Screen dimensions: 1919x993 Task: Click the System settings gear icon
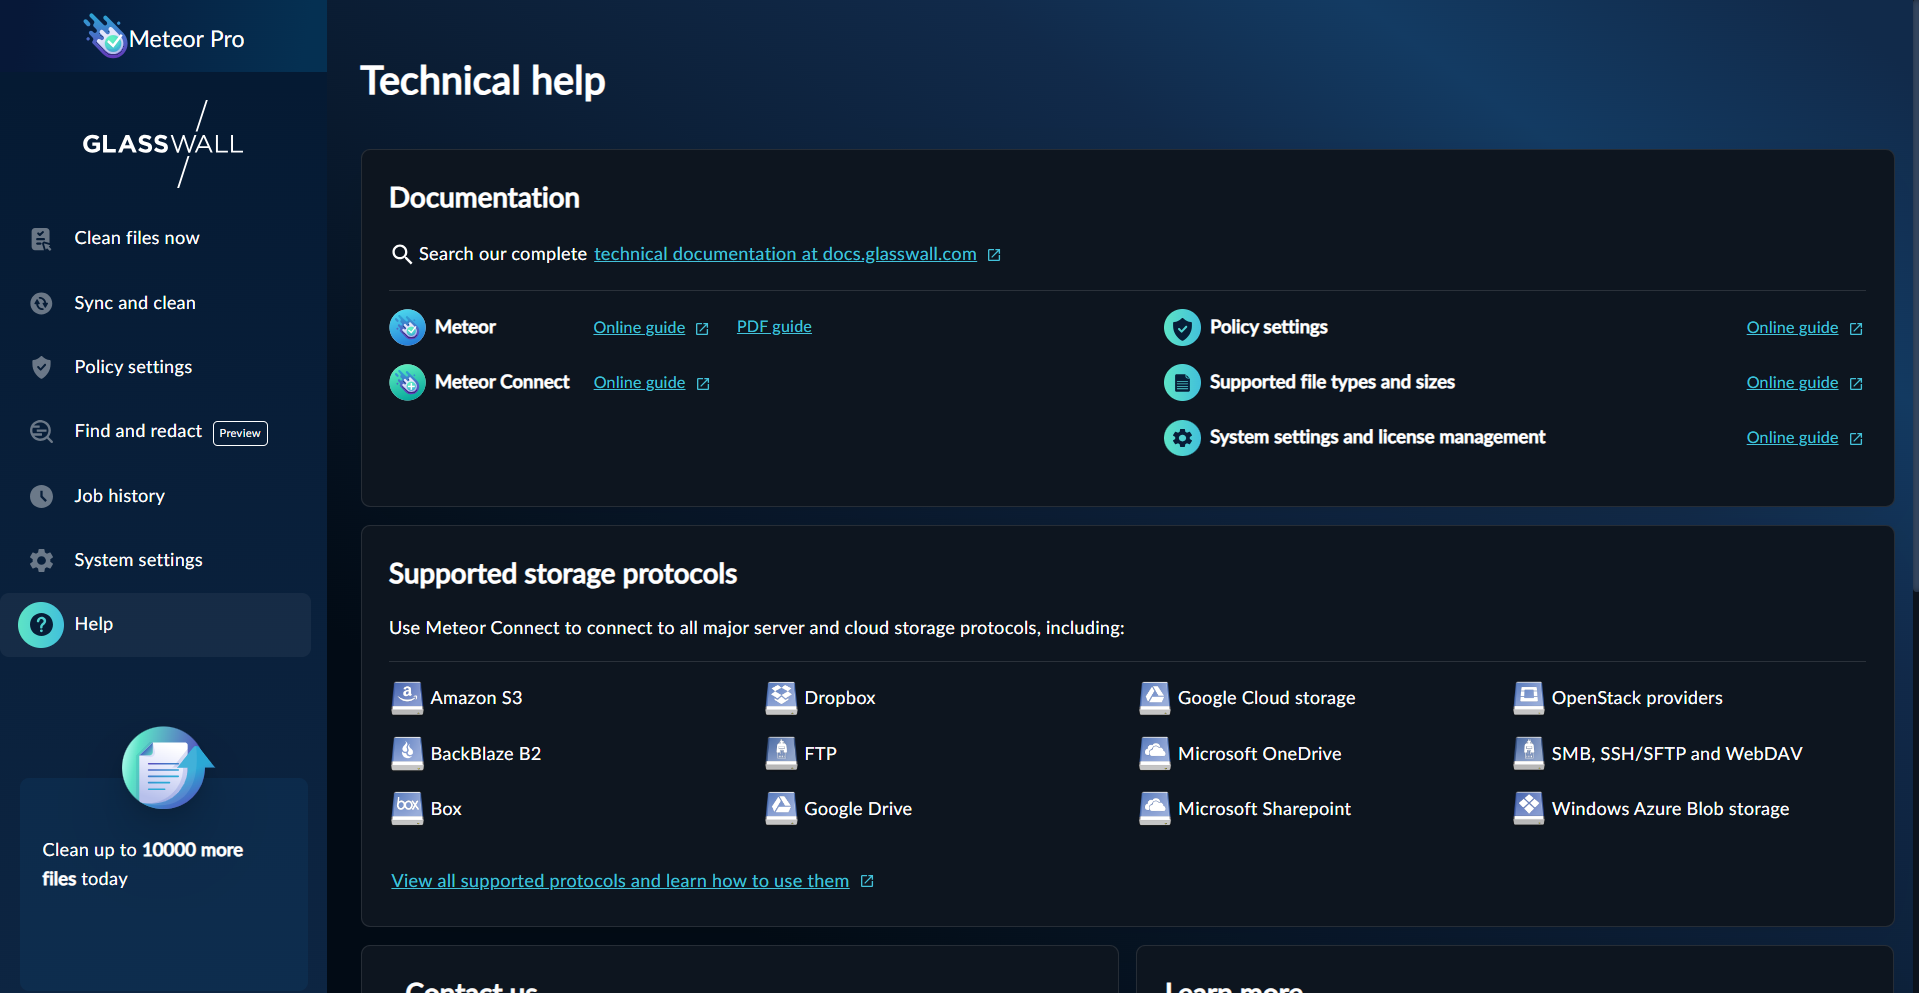tap(40, 560)
